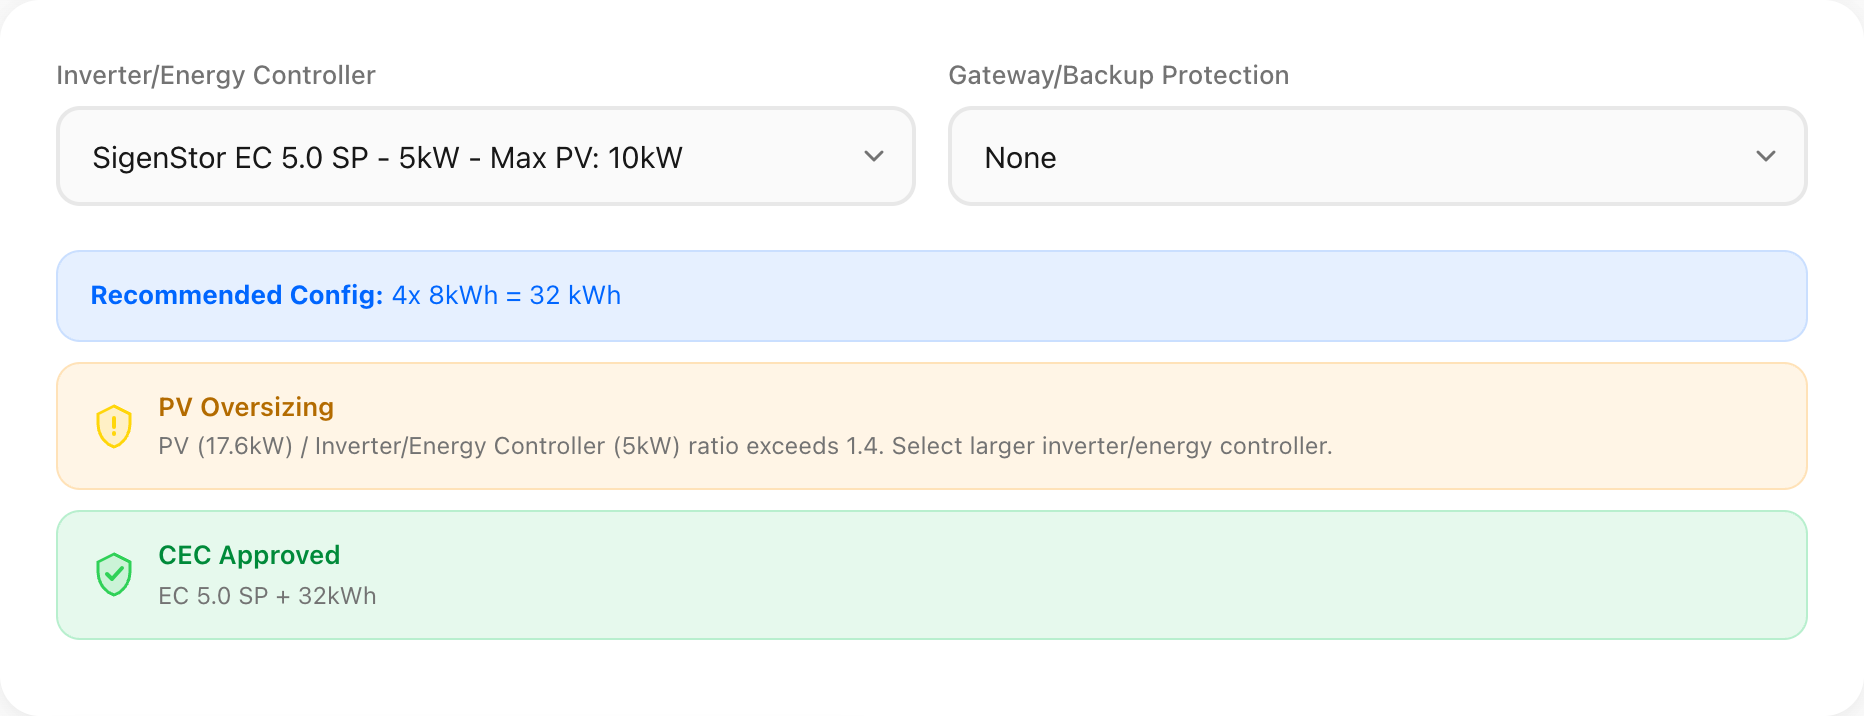The image size is (1864, 716).
Task: Click the EC 5.0 SP + 32kWh text
Action: (267, 596)
